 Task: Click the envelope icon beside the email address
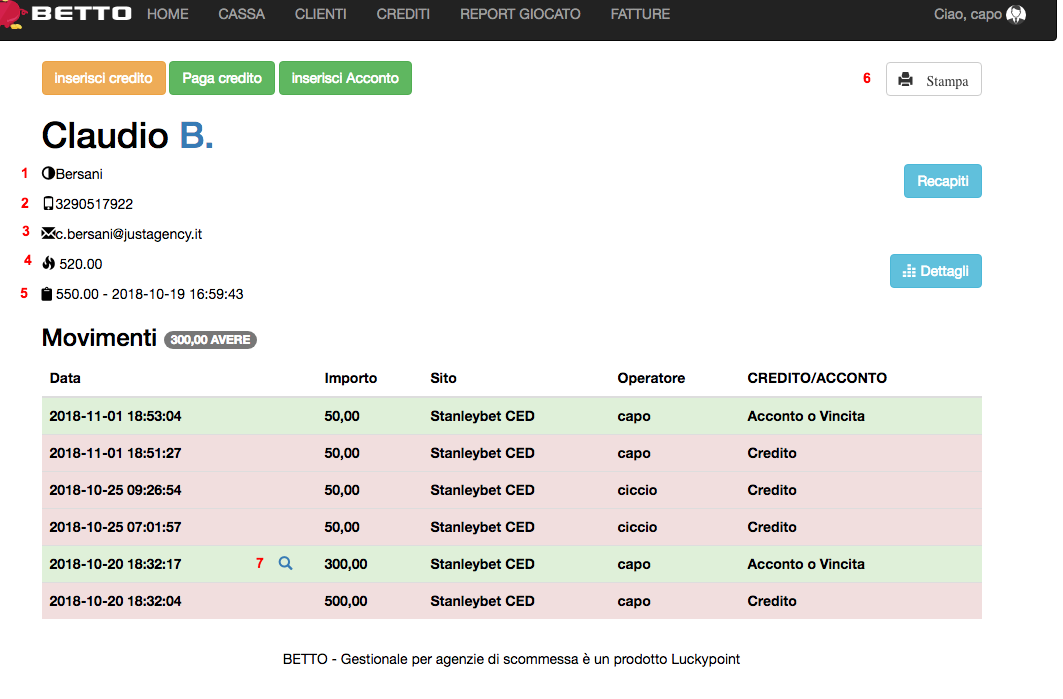(48, 234)
